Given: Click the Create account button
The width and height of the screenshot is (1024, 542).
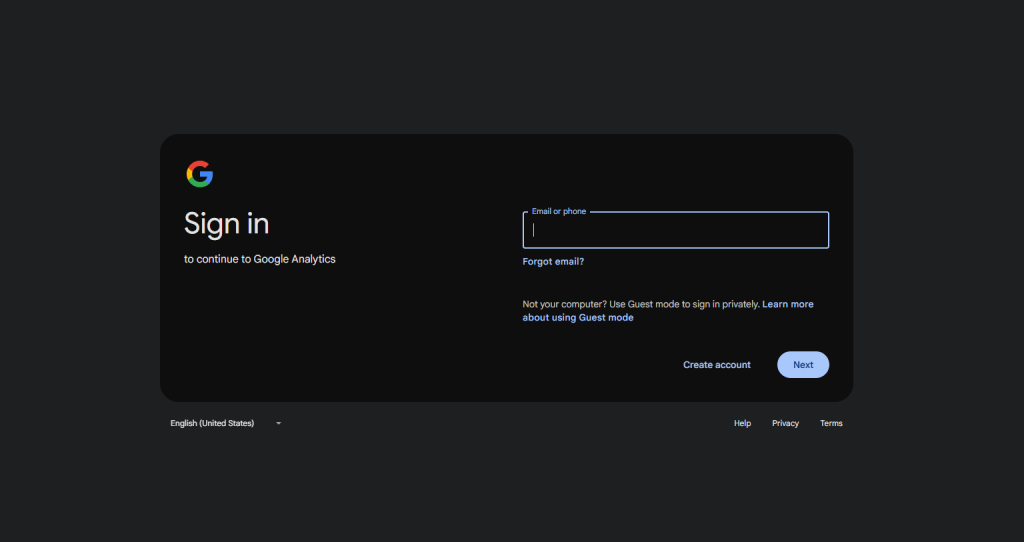Looking at the screenshot, I should (x=716, y=365).
